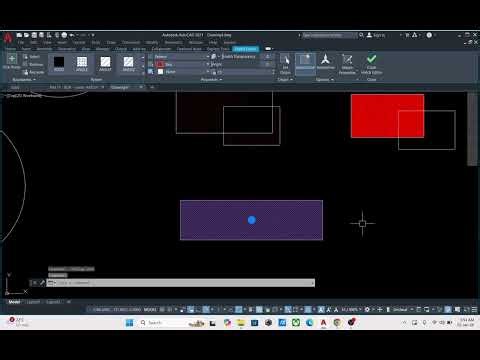Open the Windows Start button
480x360 pixels.
(129, 323)
